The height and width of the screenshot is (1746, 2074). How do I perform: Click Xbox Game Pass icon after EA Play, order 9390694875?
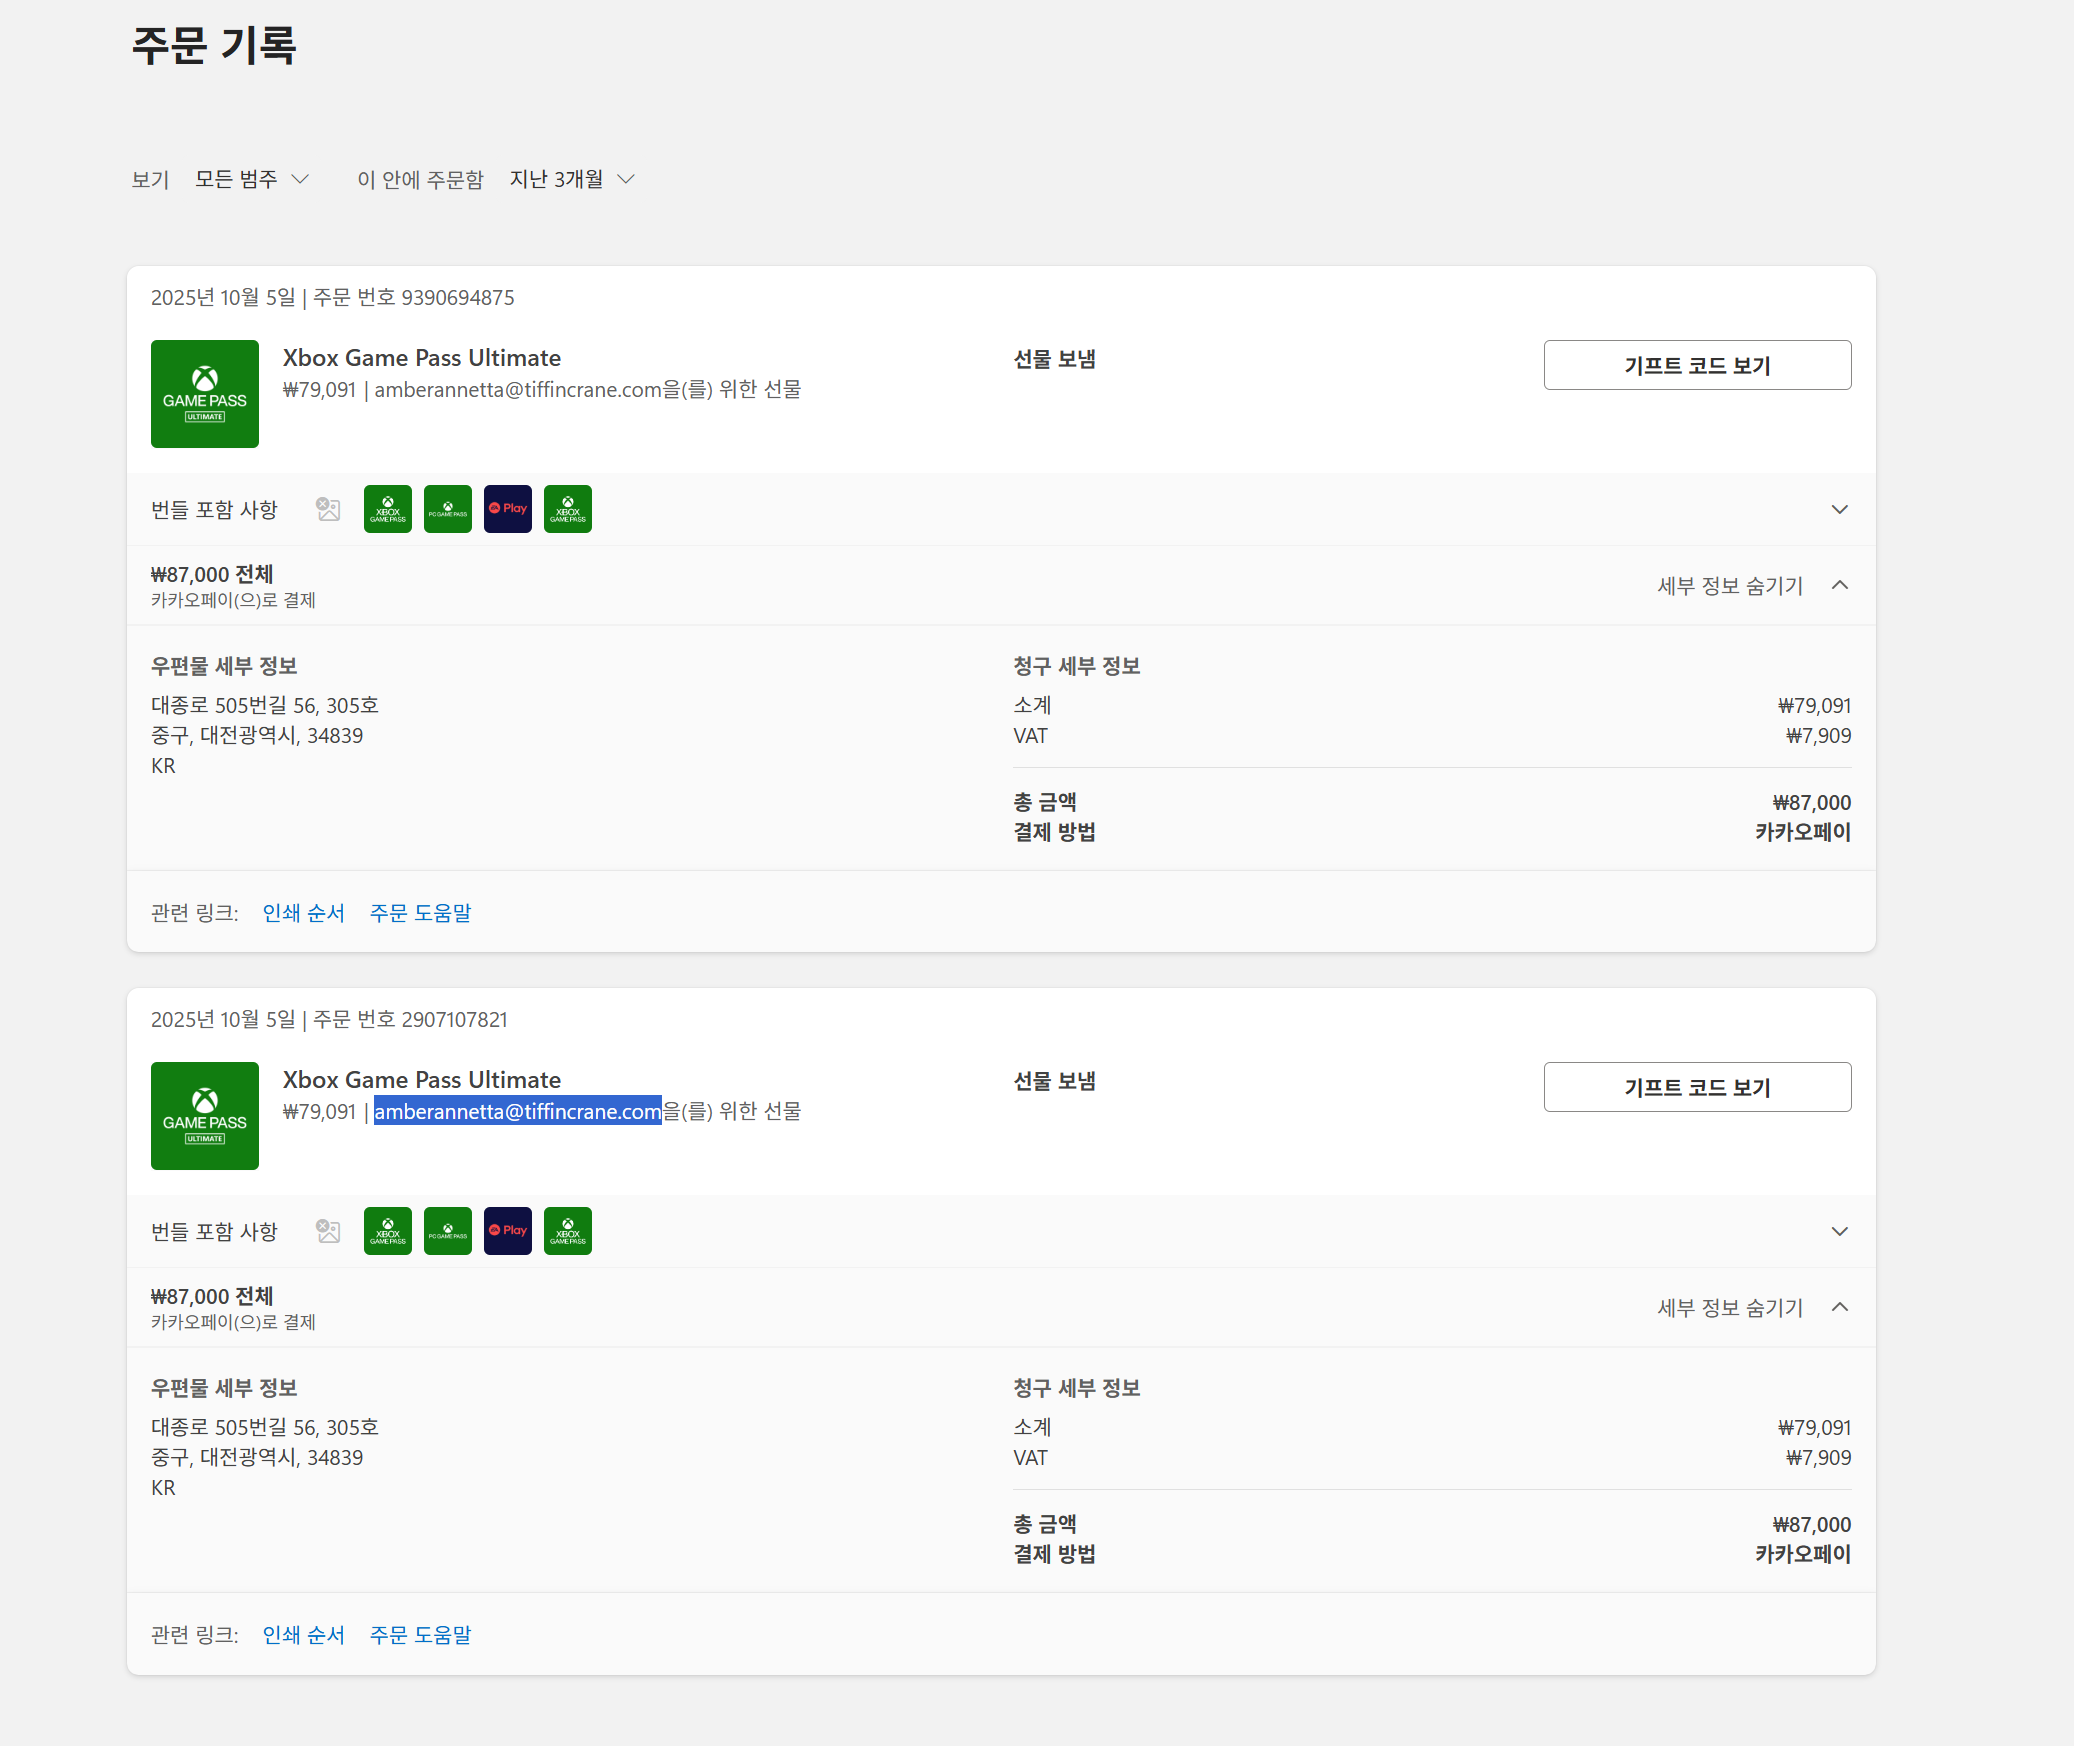tap(568, 509)
